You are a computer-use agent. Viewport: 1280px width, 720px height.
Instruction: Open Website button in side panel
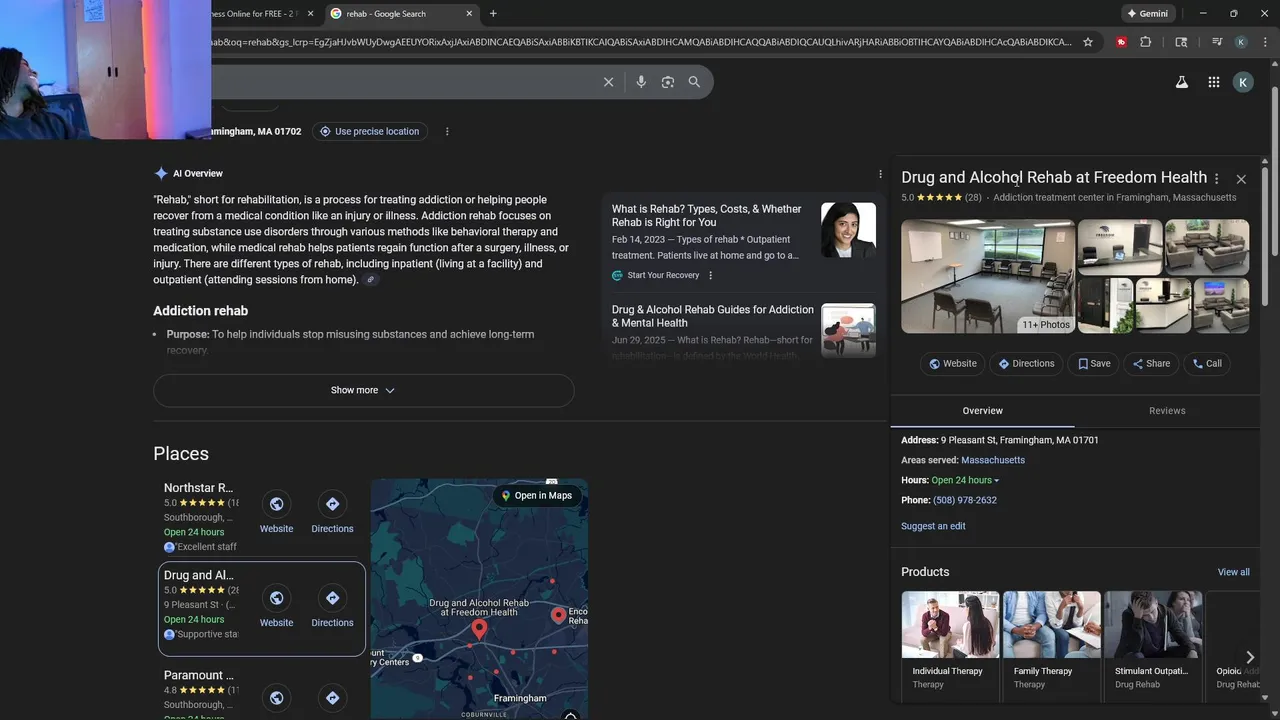point(952,363)
